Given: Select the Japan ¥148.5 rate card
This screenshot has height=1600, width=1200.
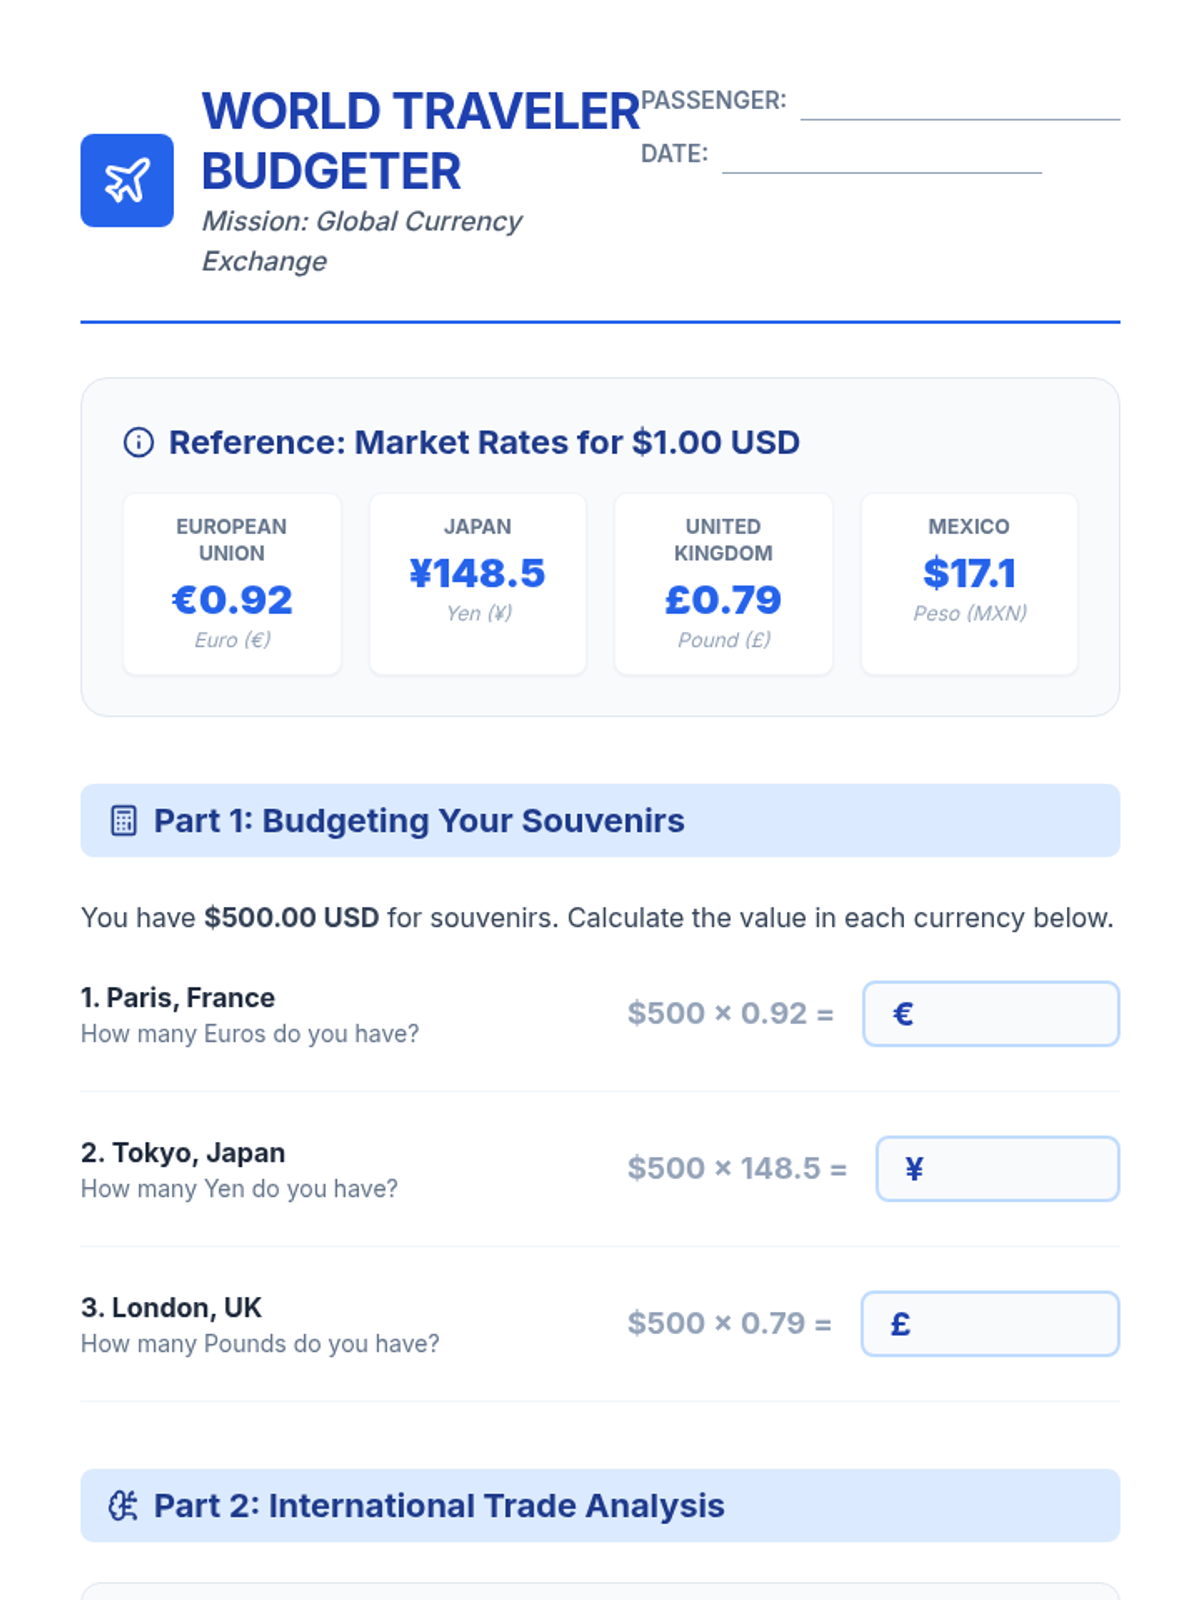Looking at the screenshot, I should coord(478,584).
